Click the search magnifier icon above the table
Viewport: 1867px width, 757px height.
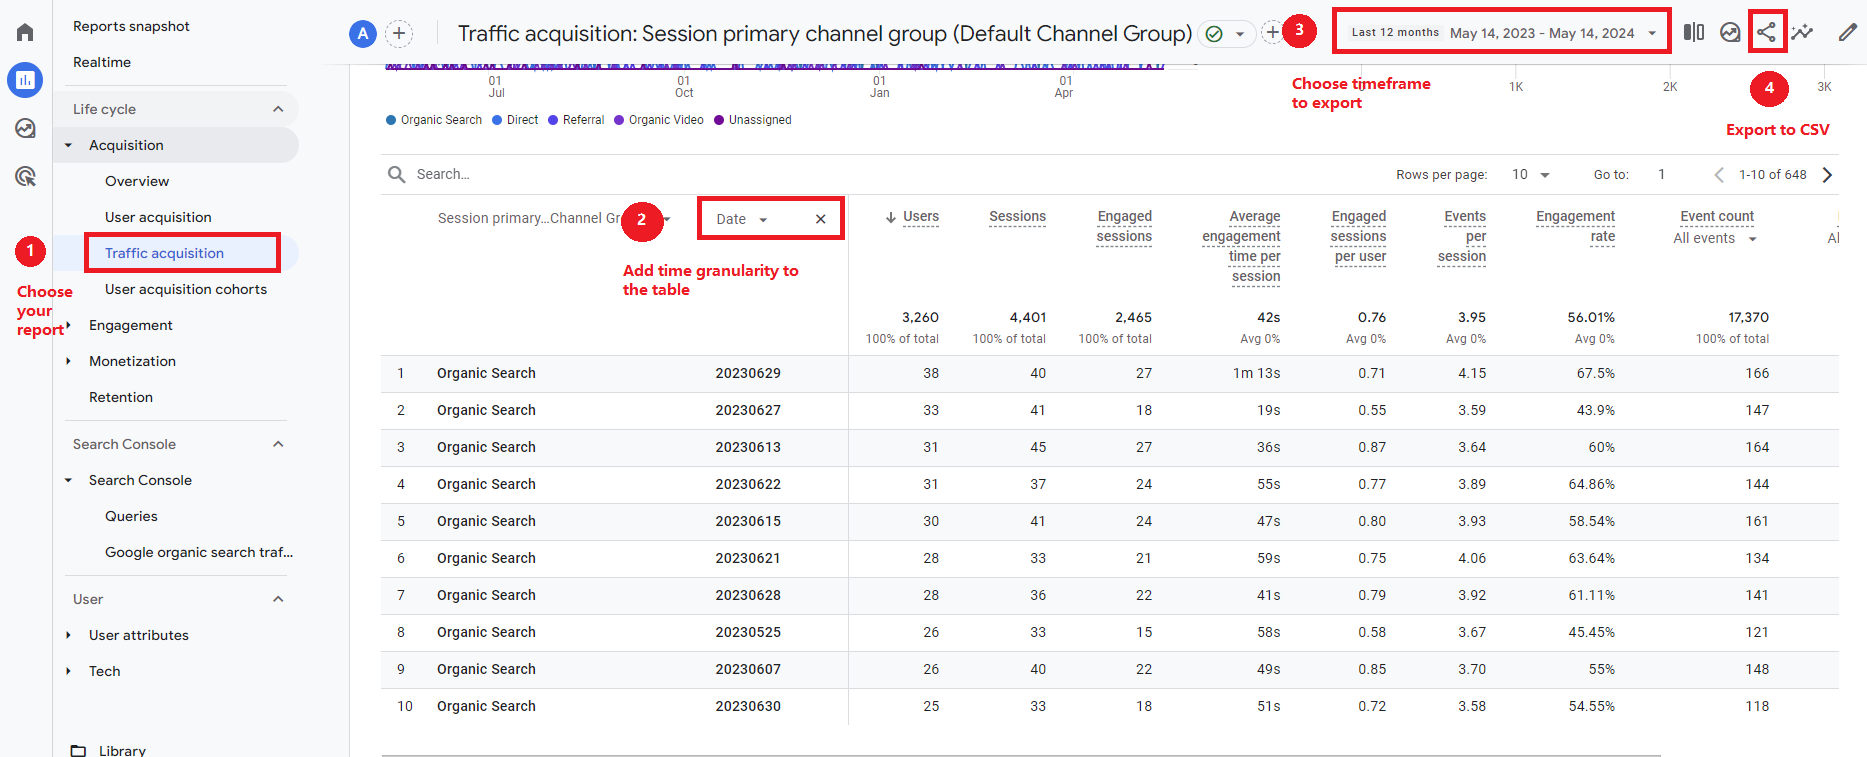tap(397, 174)
